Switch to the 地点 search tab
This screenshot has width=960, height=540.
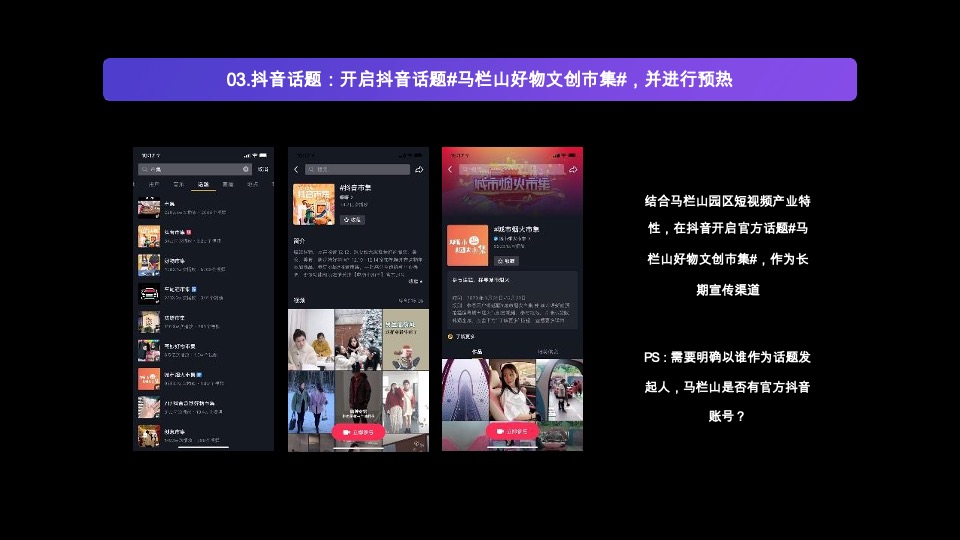click(x=252, y=184)
